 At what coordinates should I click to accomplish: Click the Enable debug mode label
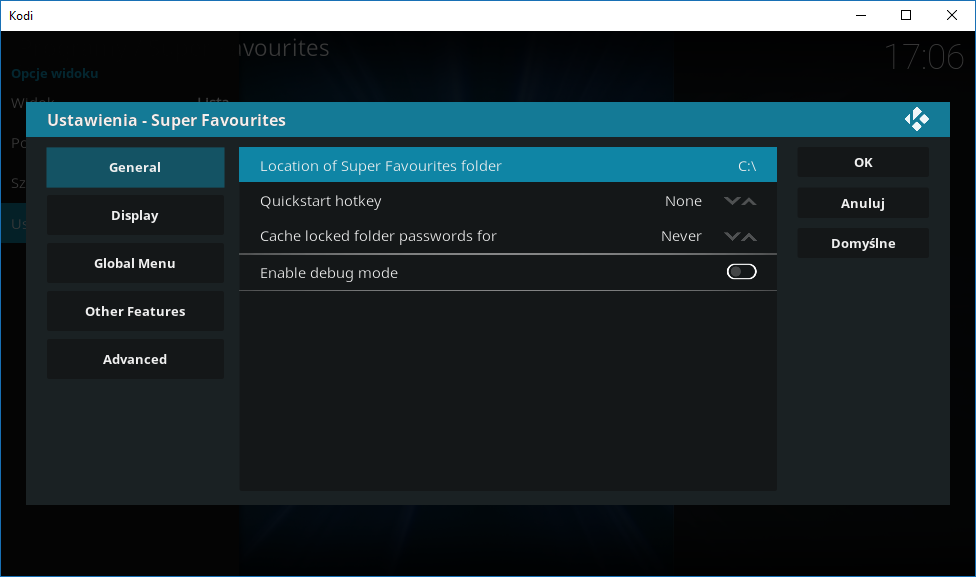[x=329, y=273]
